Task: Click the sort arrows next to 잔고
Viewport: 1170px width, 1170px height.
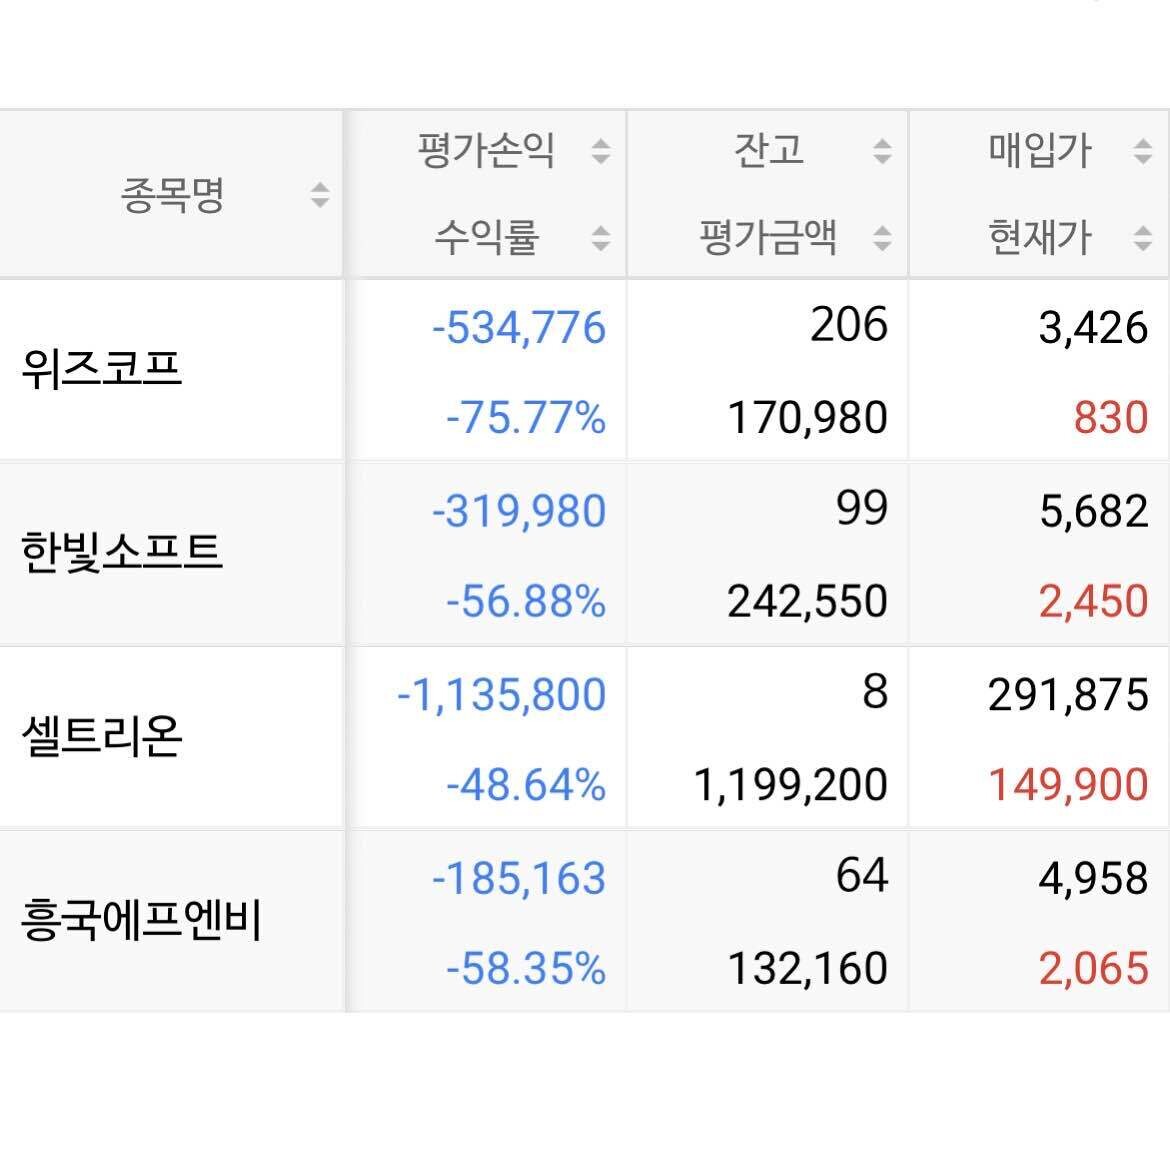Action: (881, 152)
